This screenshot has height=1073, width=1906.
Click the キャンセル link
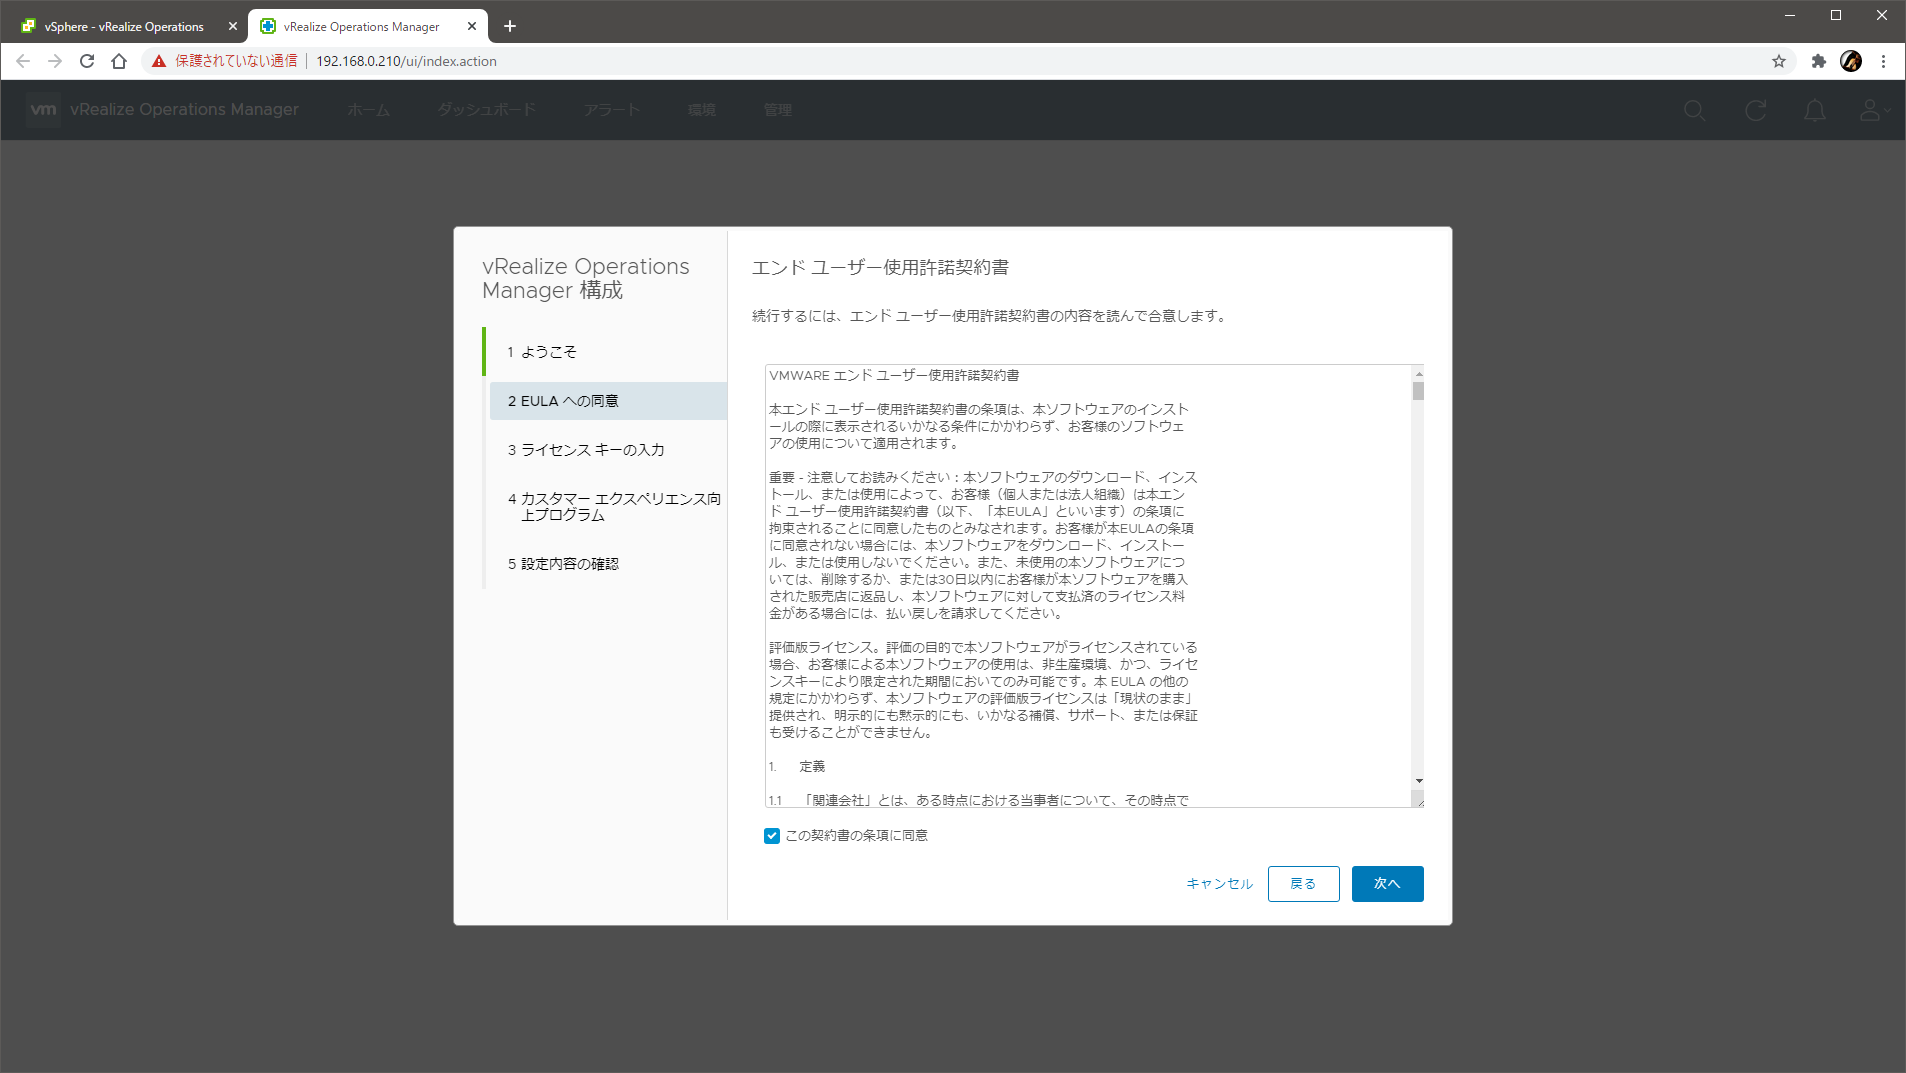pyautogui.click(x=1219, y=884)
